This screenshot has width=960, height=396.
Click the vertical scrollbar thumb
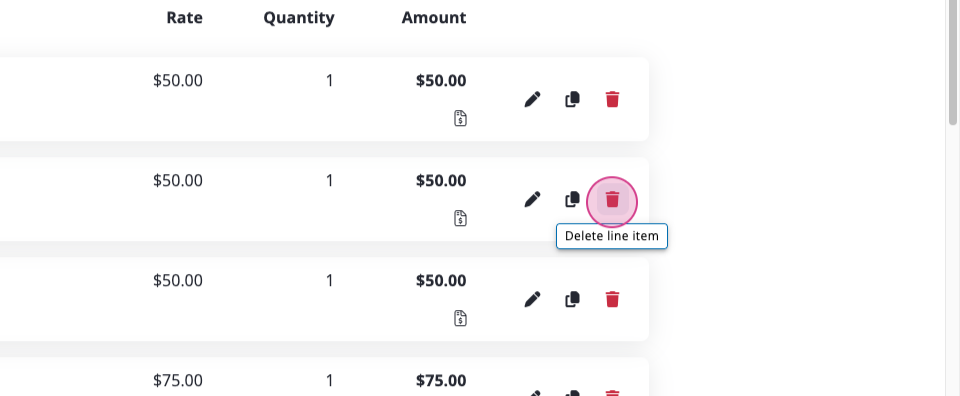pos(953,61)
